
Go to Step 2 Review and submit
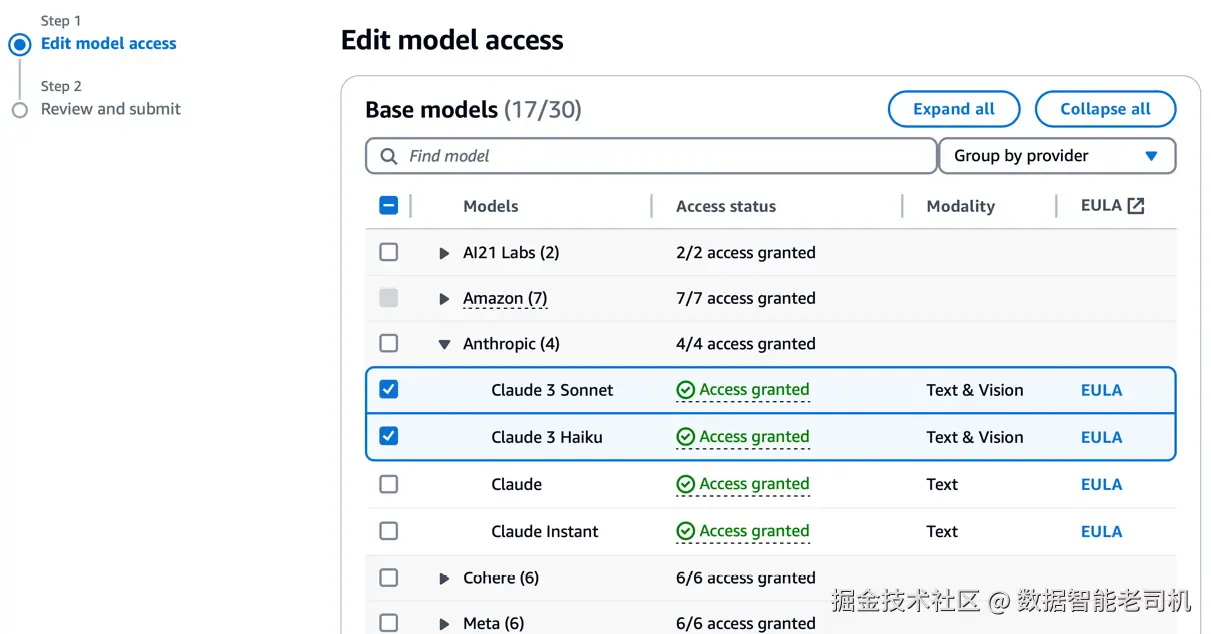coord(110,109)
